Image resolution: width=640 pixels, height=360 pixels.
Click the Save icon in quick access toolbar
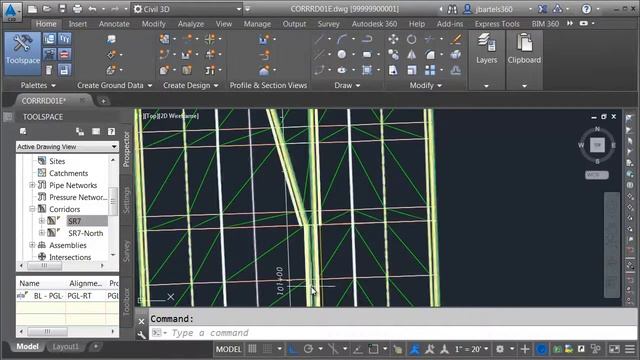point(62,9)
